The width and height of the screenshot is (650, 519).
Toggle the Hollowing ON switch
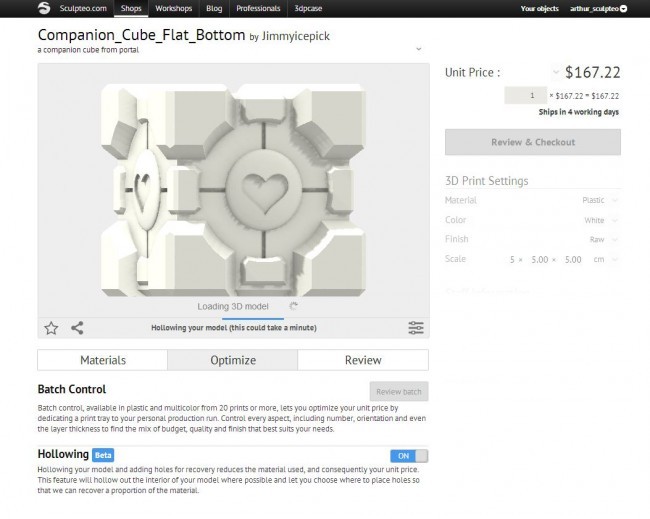click(x=409, y=456)
